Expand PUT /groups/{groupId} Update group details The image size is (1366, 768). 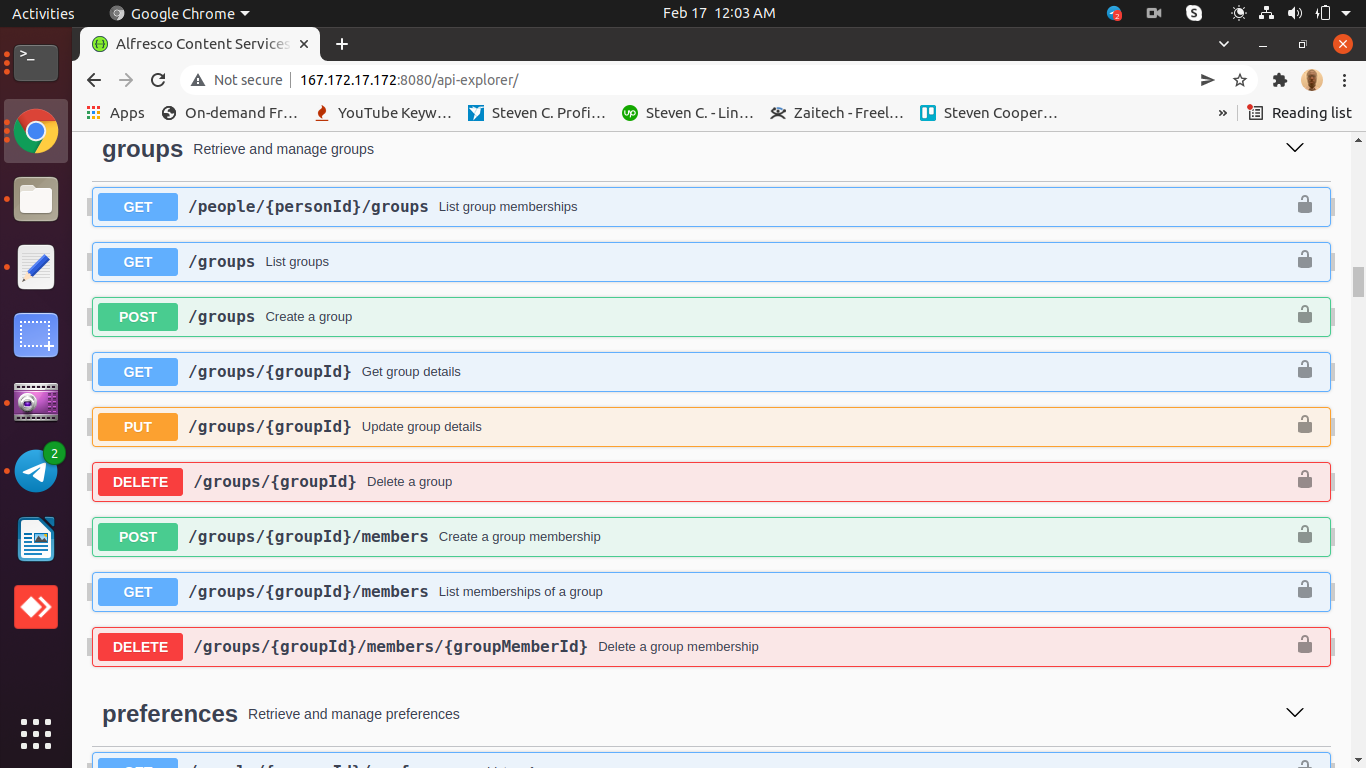[711, 427]
